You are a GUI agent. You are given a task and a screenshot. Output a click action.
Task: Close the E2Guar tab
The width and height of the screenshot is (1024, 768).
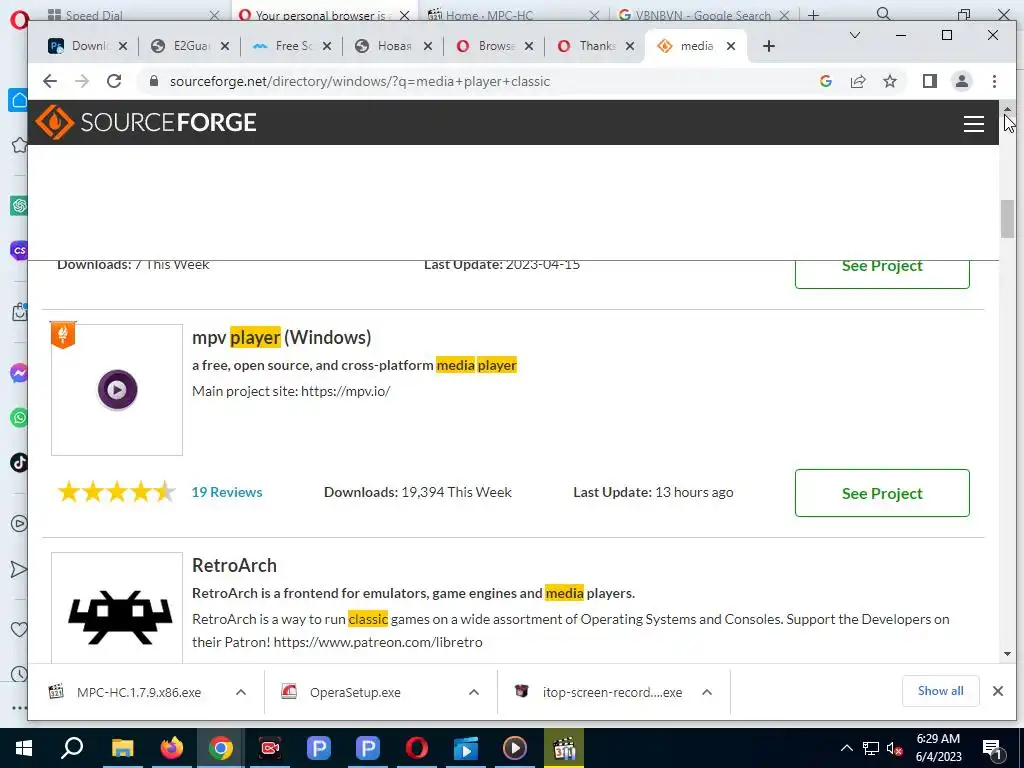coord(225,46)
